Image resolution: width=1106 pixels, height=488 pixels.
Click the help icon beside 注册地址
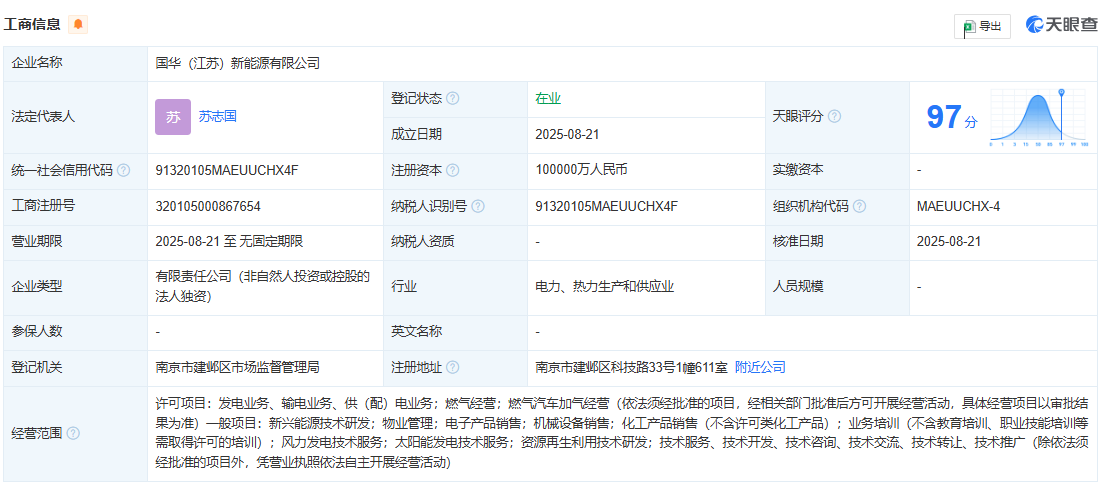[x=453, y=367]
